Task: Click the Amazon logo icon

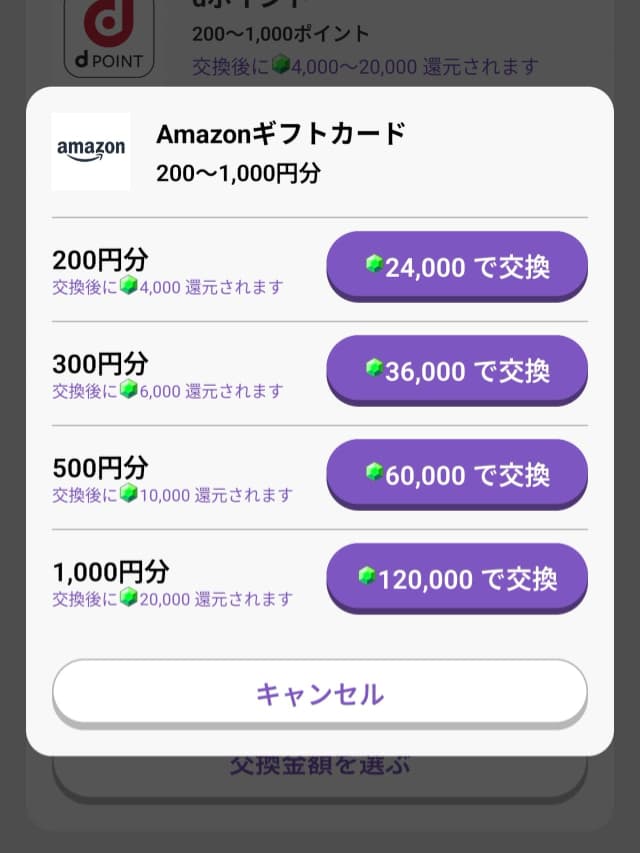Action: click(x=89, y=151)
